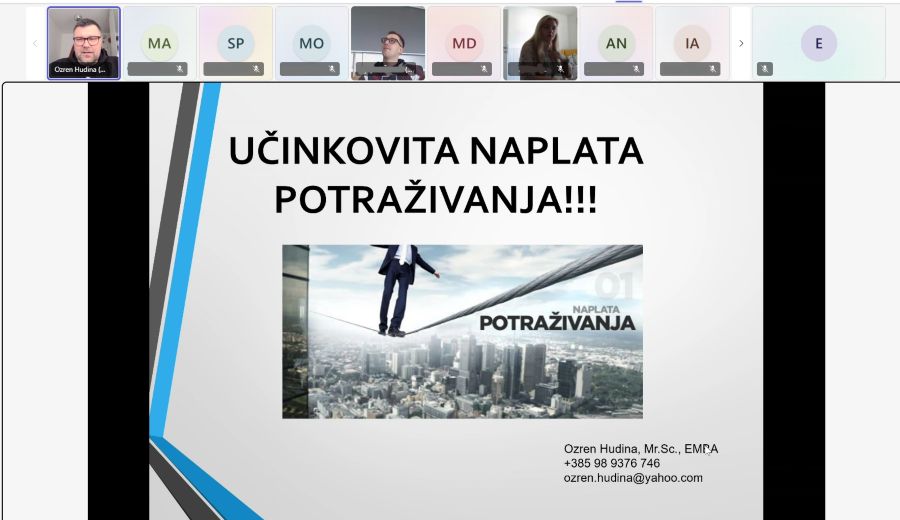Click muted mic icon on MA tile
The width and height of the screenshot is (900, 520).
pos(181,69)
